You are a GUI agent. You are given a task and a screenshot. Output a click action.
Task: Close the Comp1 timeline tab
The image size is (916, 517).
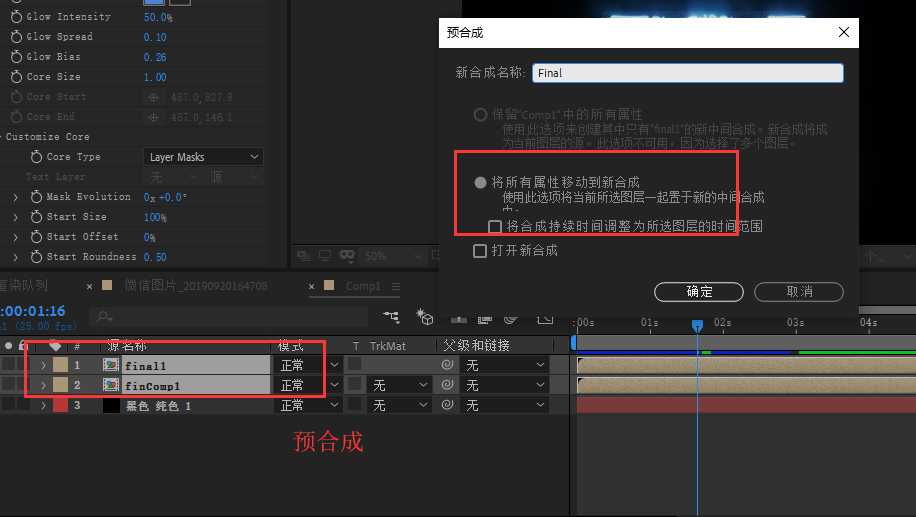point(311,286)
